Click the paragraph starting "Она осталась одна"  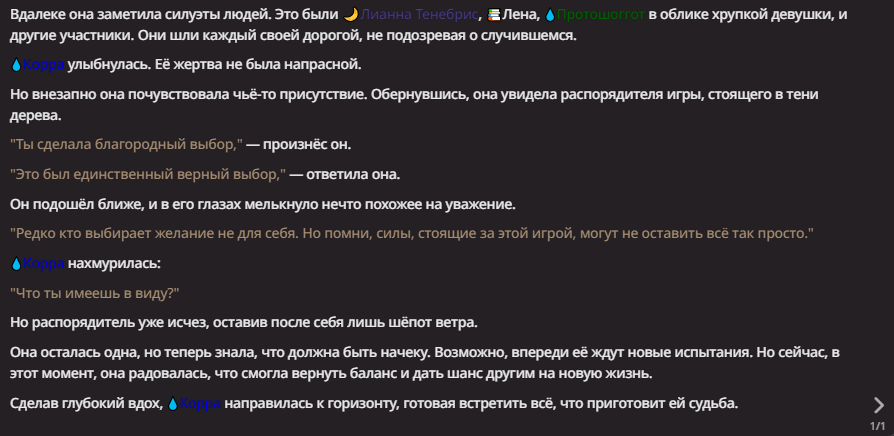[425, 363]
